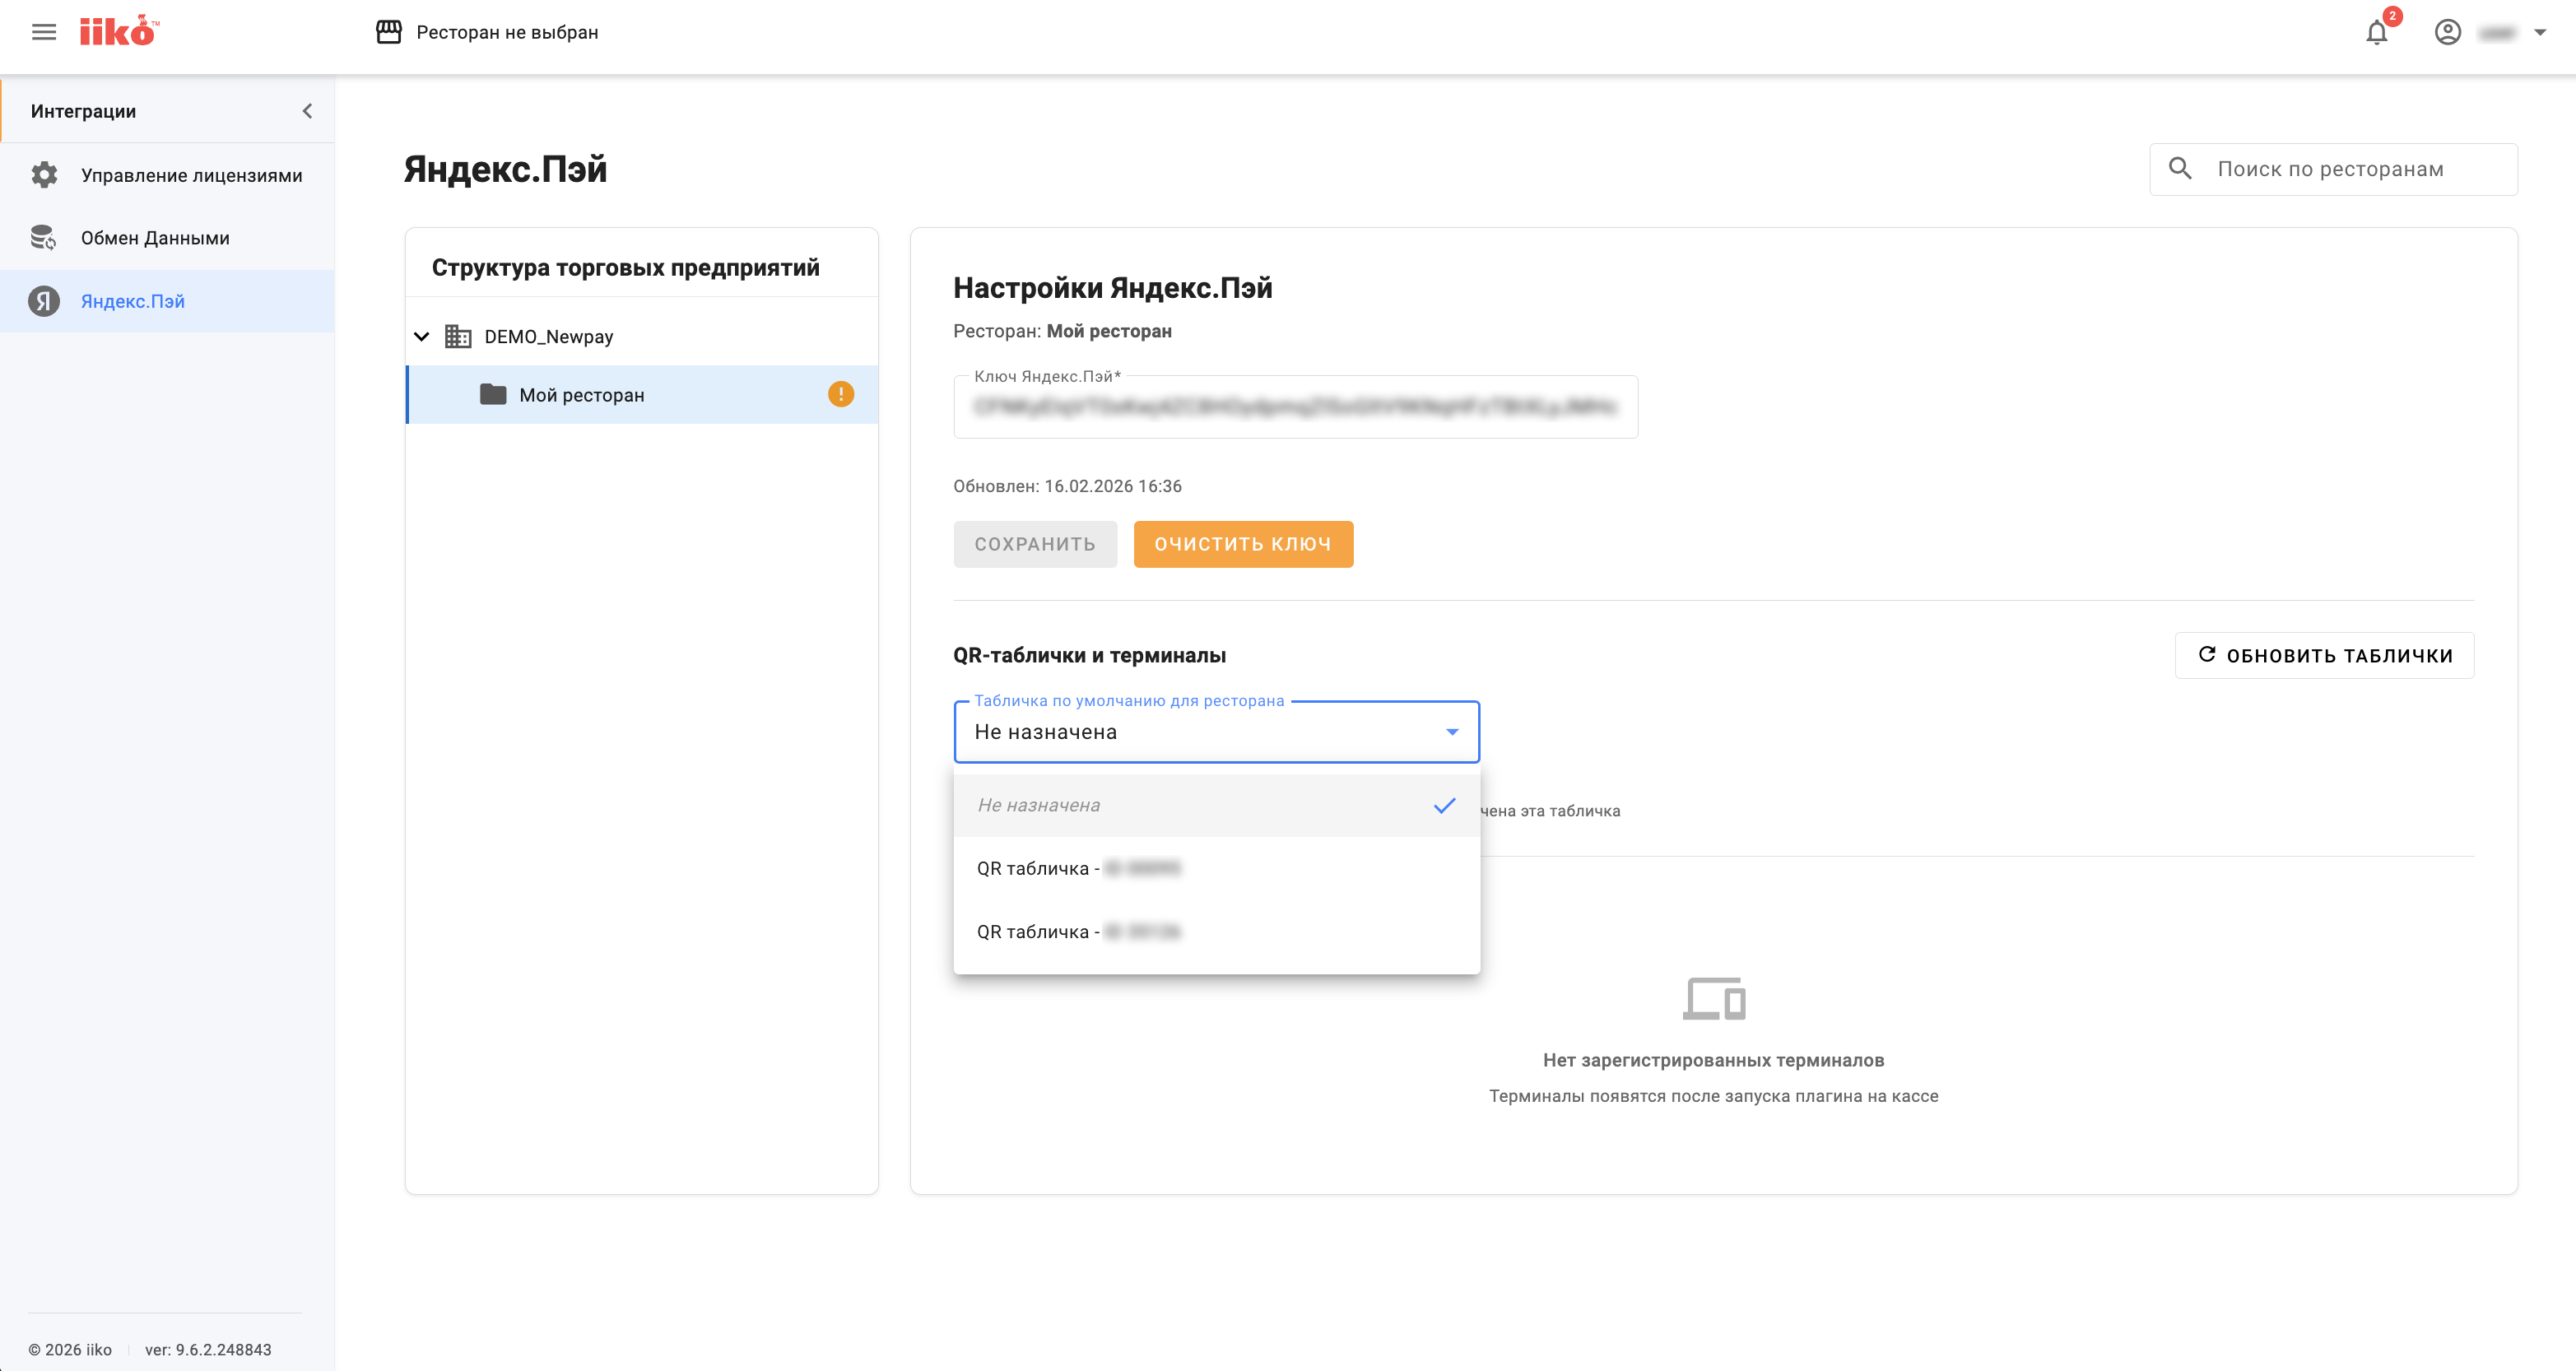Click the search magnifier icon
The image size is (2576, 1371).
coord(2180,168)
